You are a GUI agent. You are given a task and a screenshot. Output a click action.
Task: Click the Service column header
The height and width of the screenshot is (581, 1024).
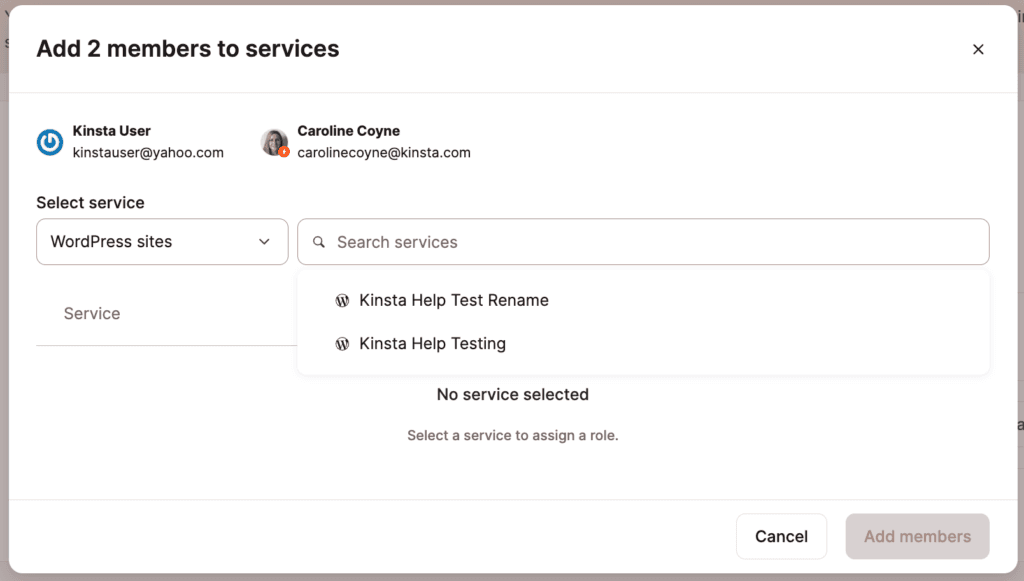click(91, 313)
